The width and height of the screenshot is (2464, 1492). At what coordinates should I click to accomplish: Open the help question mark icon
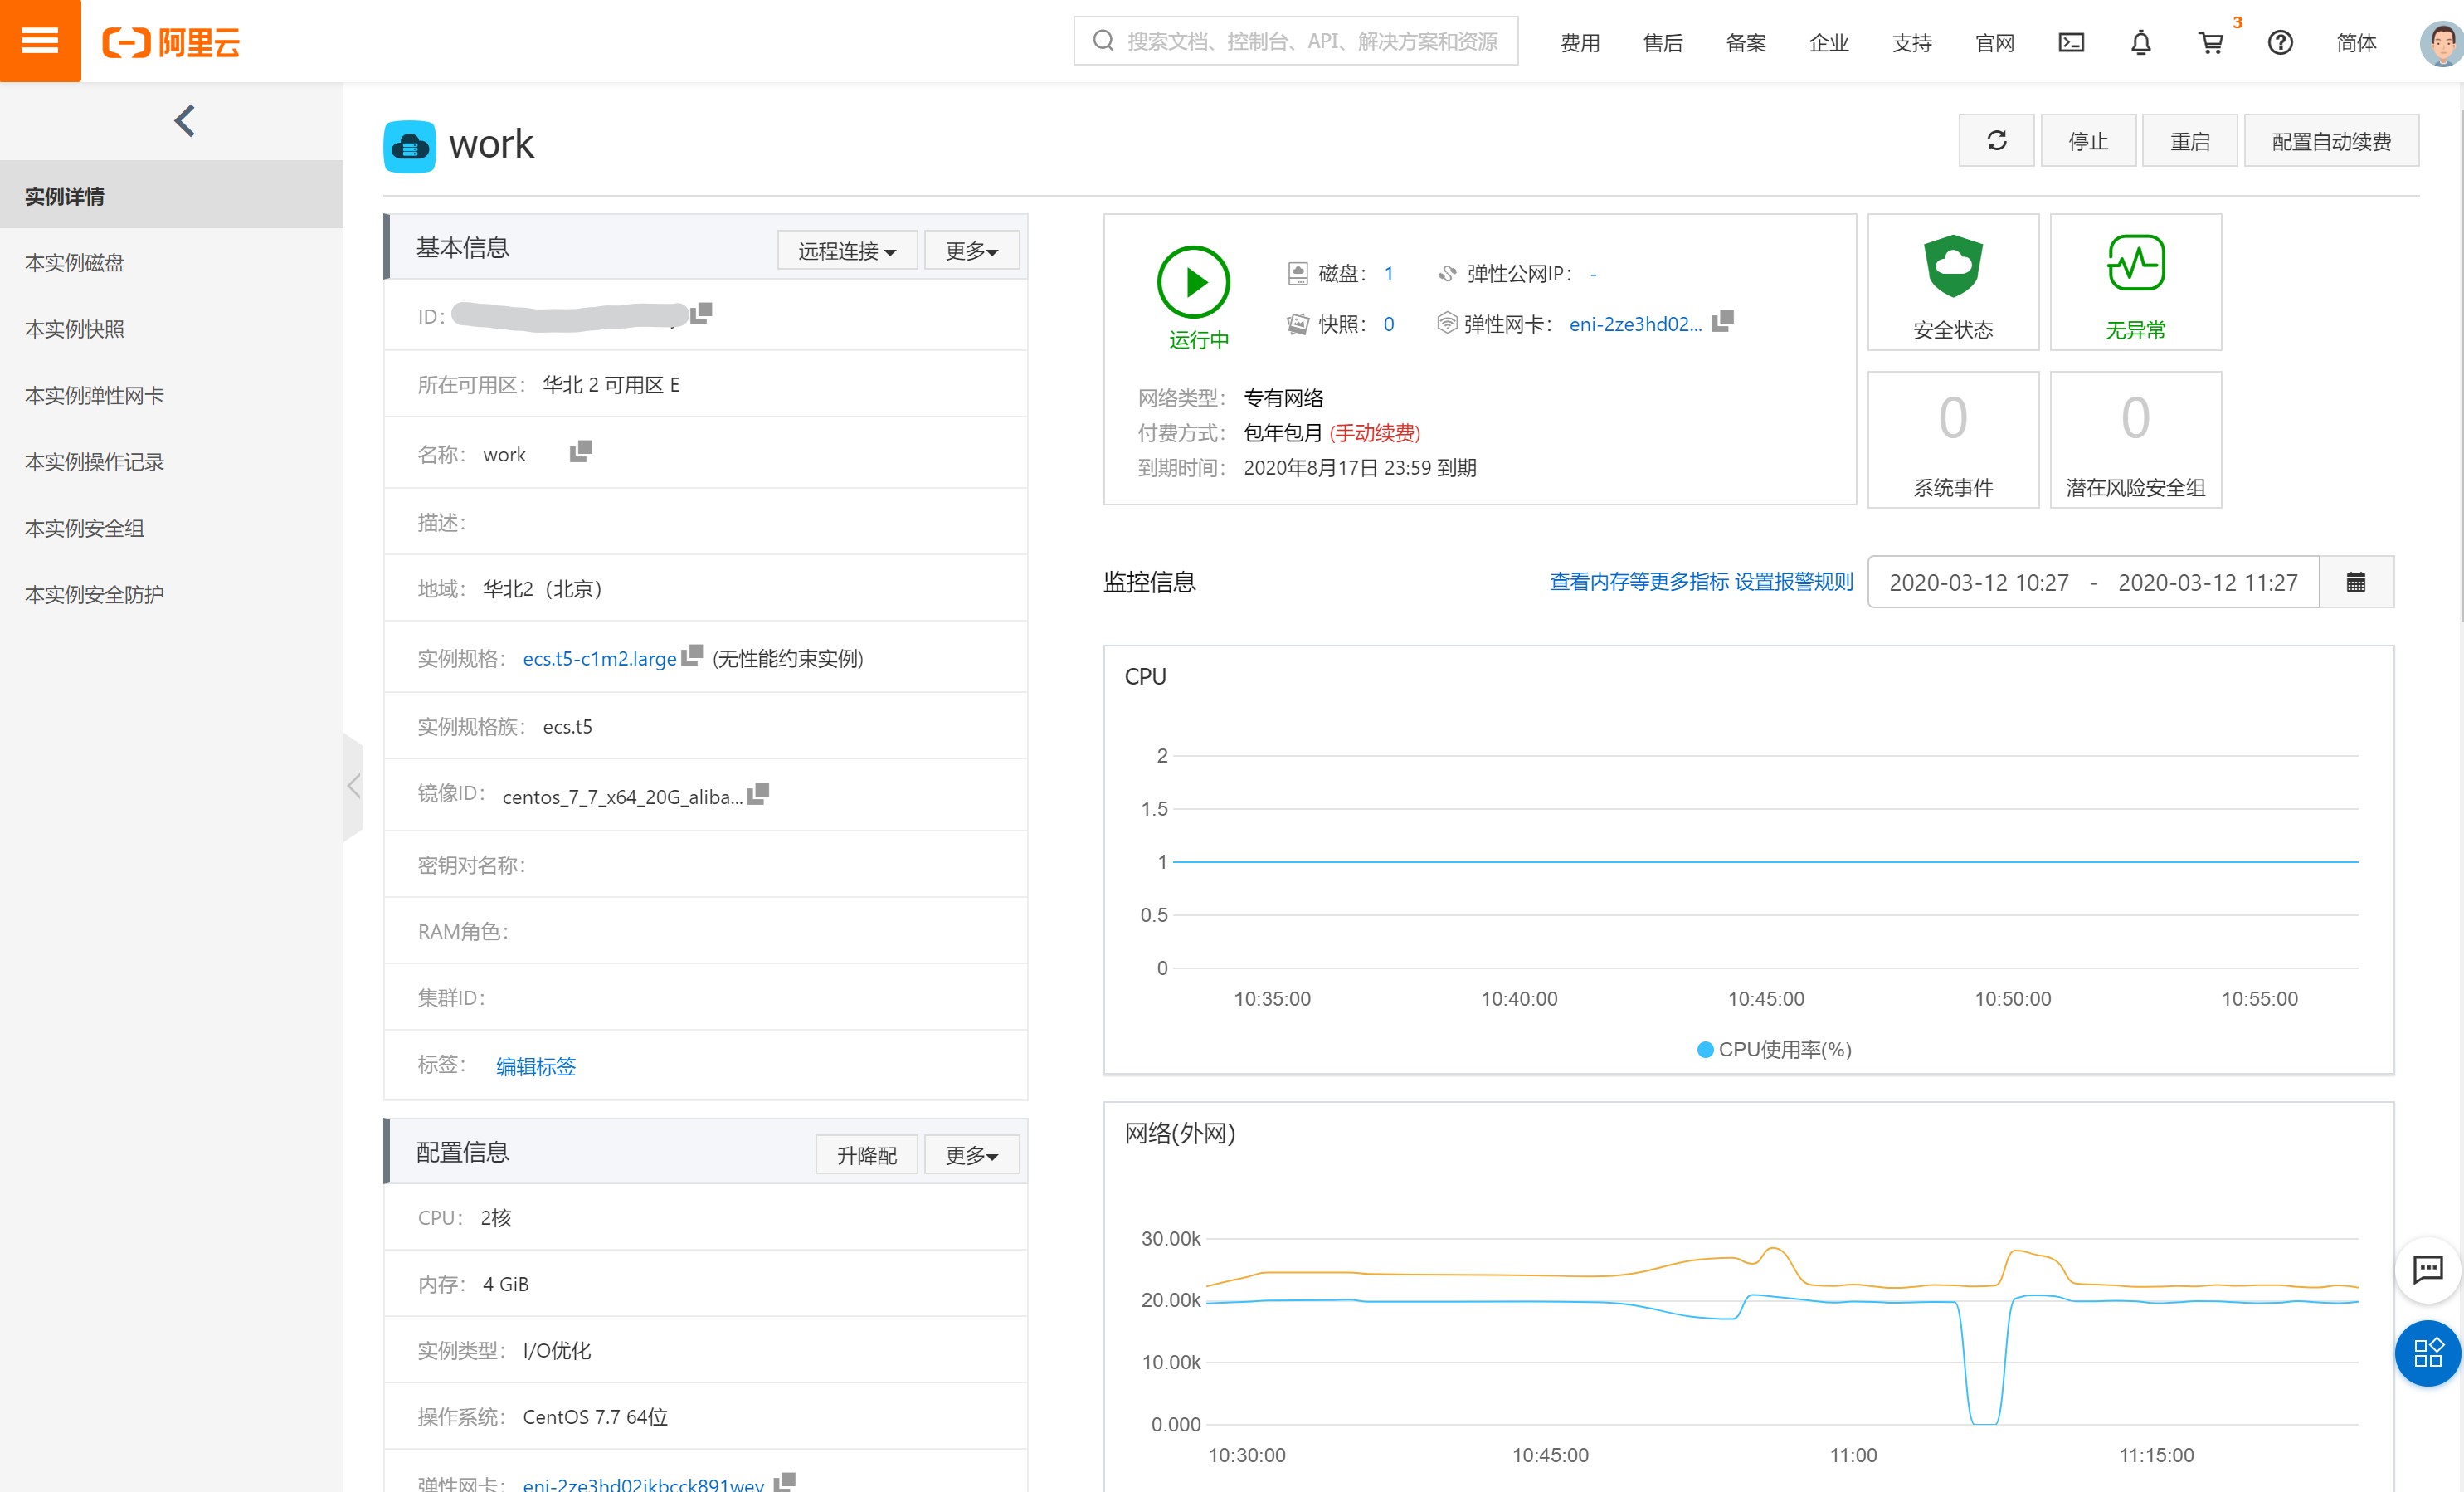2280,43
